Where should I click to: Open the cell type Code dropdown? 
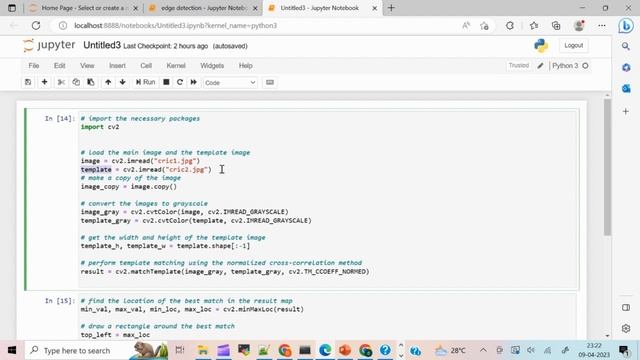point(230,83)
